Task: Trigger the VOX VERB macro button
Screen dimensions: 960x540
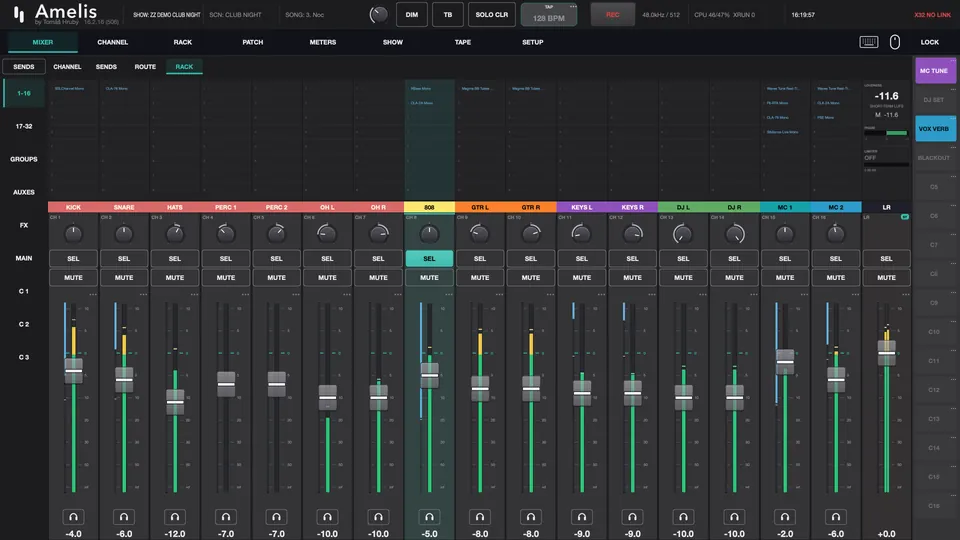Action: point(935,129)
